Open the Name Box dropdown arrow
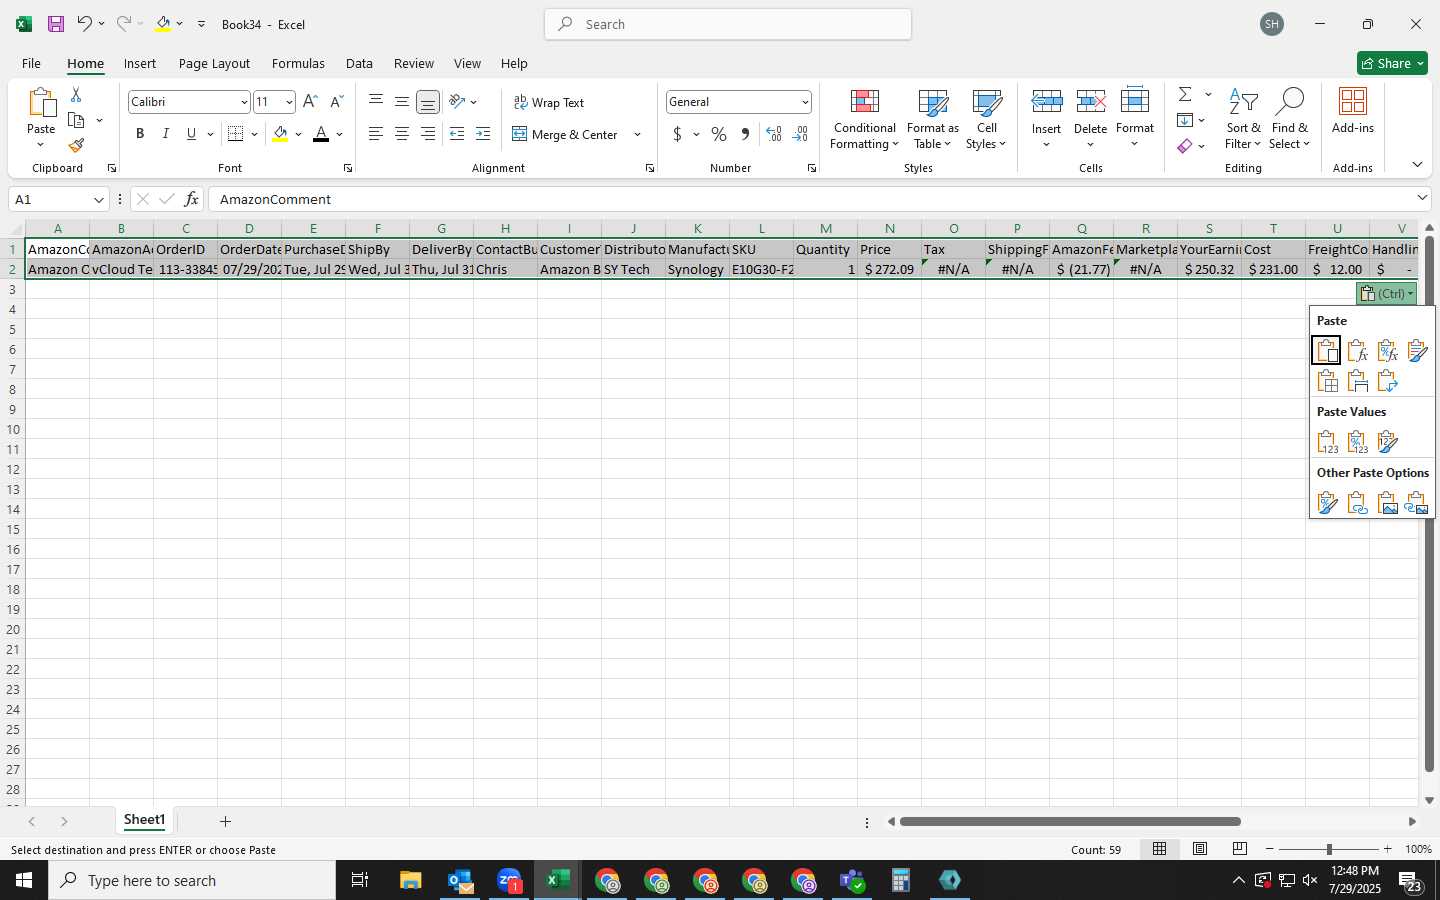The image size is (1440, 900). 98,199
